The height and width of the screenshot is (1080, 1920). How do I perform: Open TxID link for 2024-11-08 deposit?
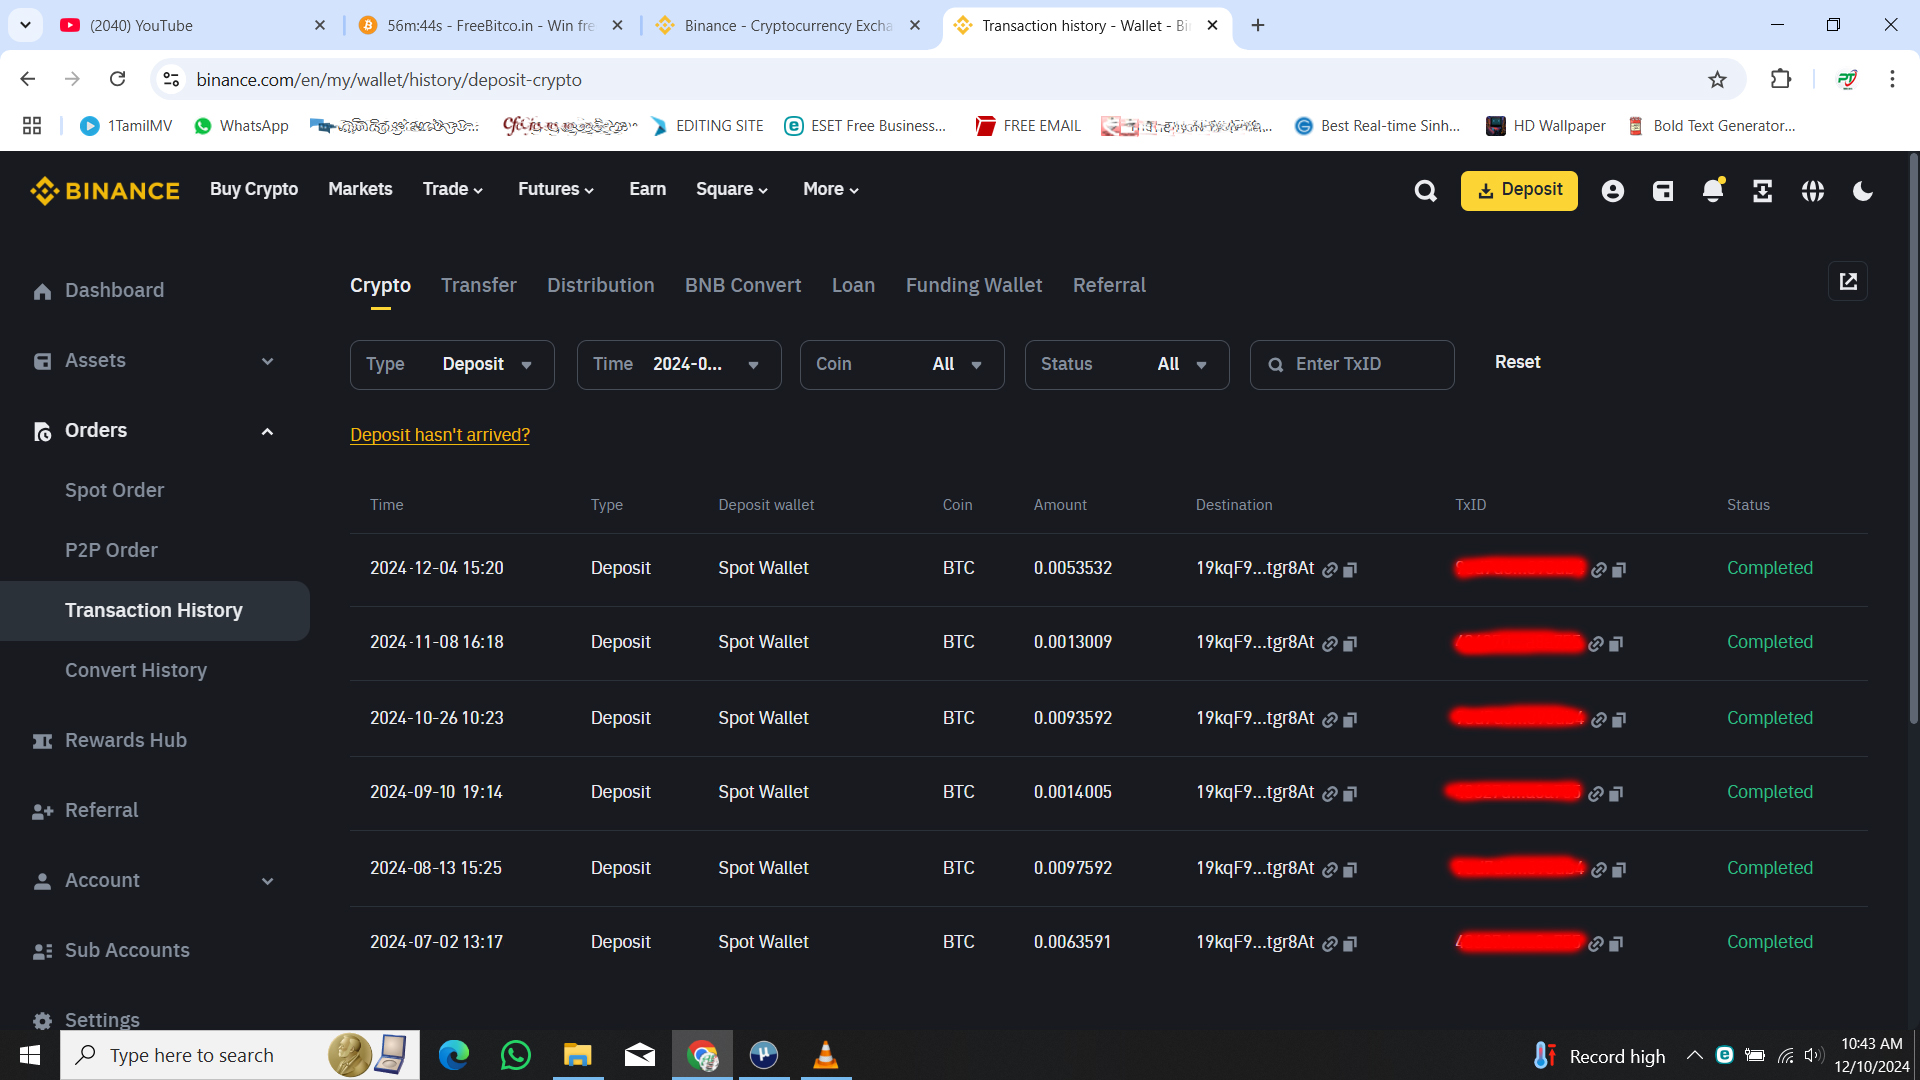pyautogui.click(x=1596, y=644)
